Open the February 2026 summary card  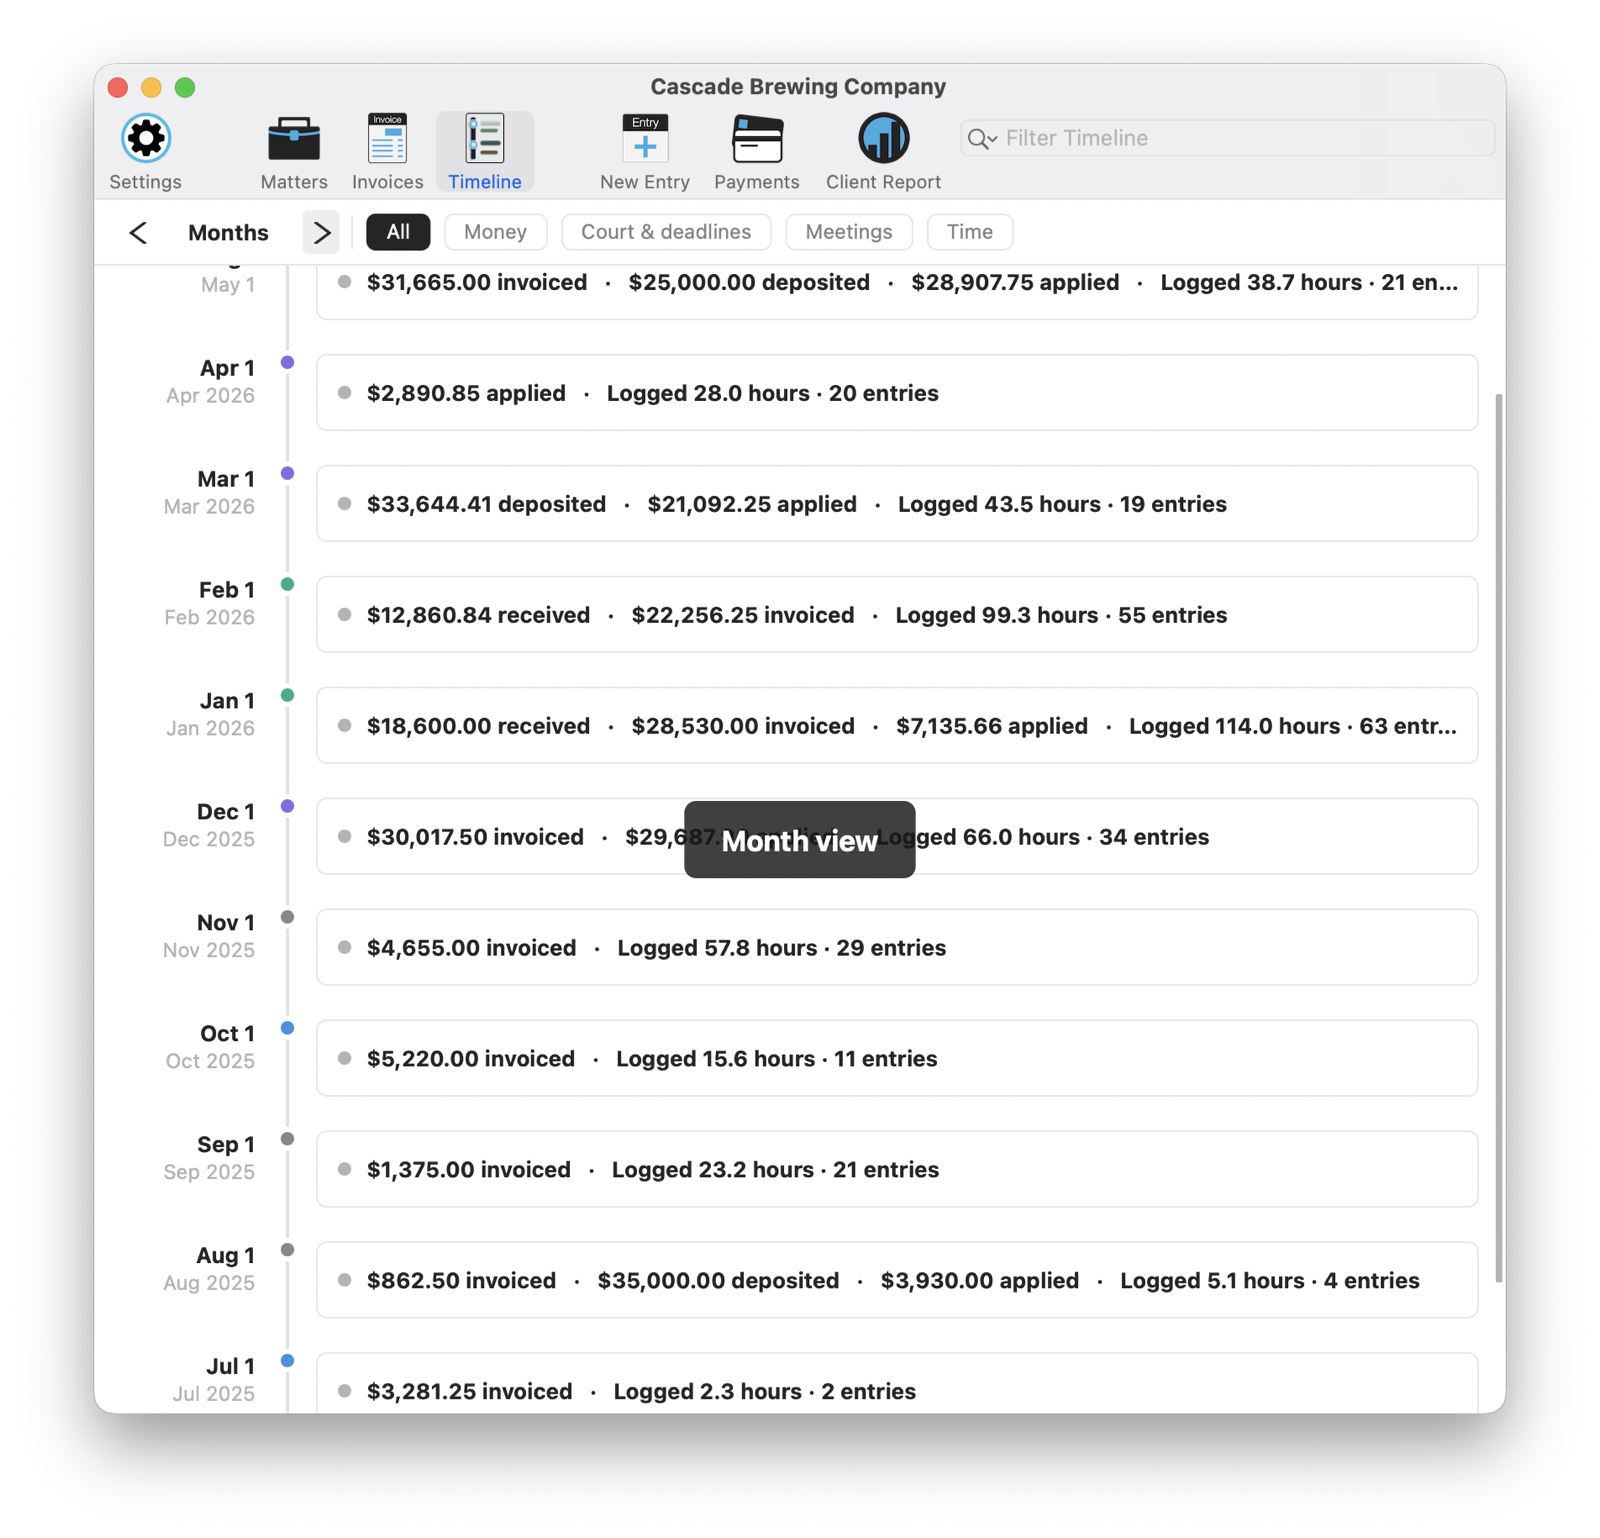897,615
